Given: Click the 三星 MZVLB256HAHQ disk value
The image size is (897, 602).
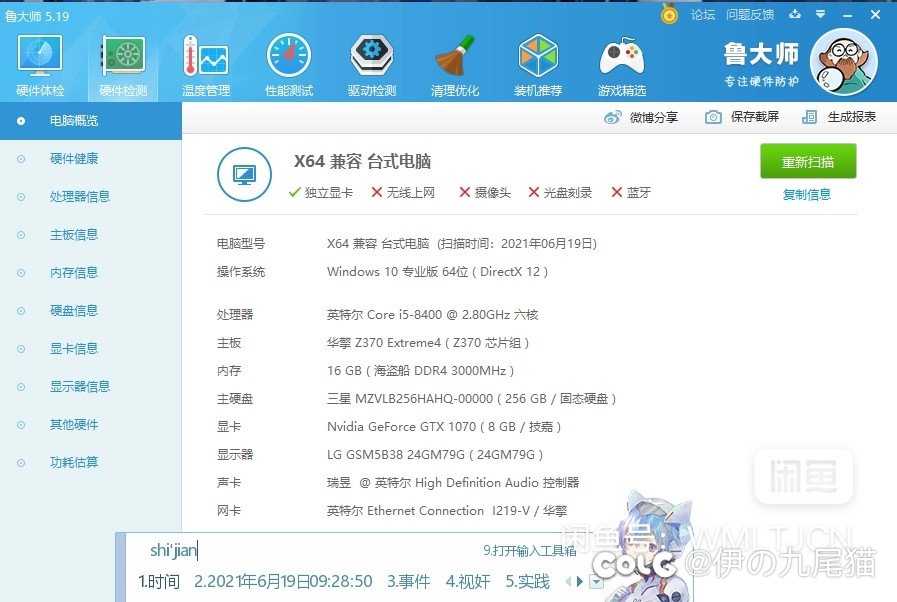Looking at the screenshot, I should tap(471, 399).
